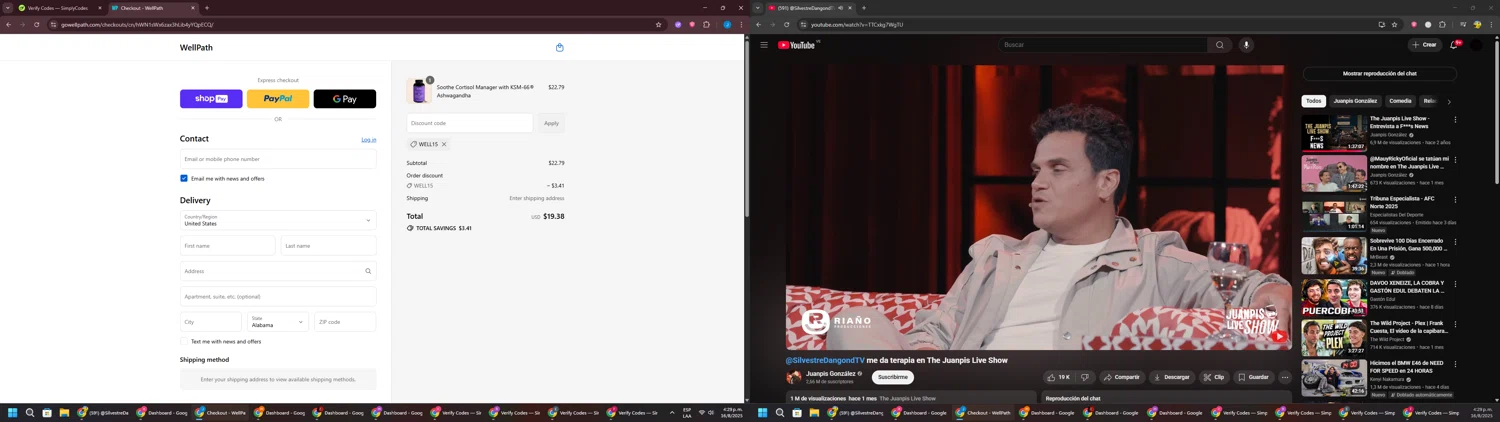Bookmark the WellPath checkout page with star
The width and height of the screenshot is (1500, 422).
(658, 24)
